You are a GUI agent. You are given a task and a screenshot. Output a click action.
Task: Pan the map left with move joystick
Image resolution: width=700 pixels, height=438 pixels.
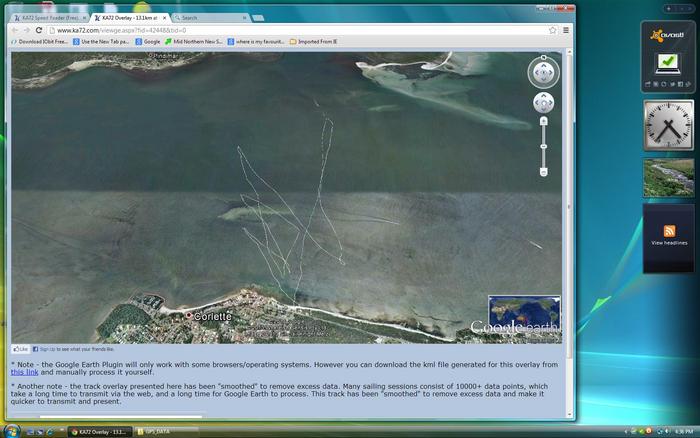[x=537, y=103]
